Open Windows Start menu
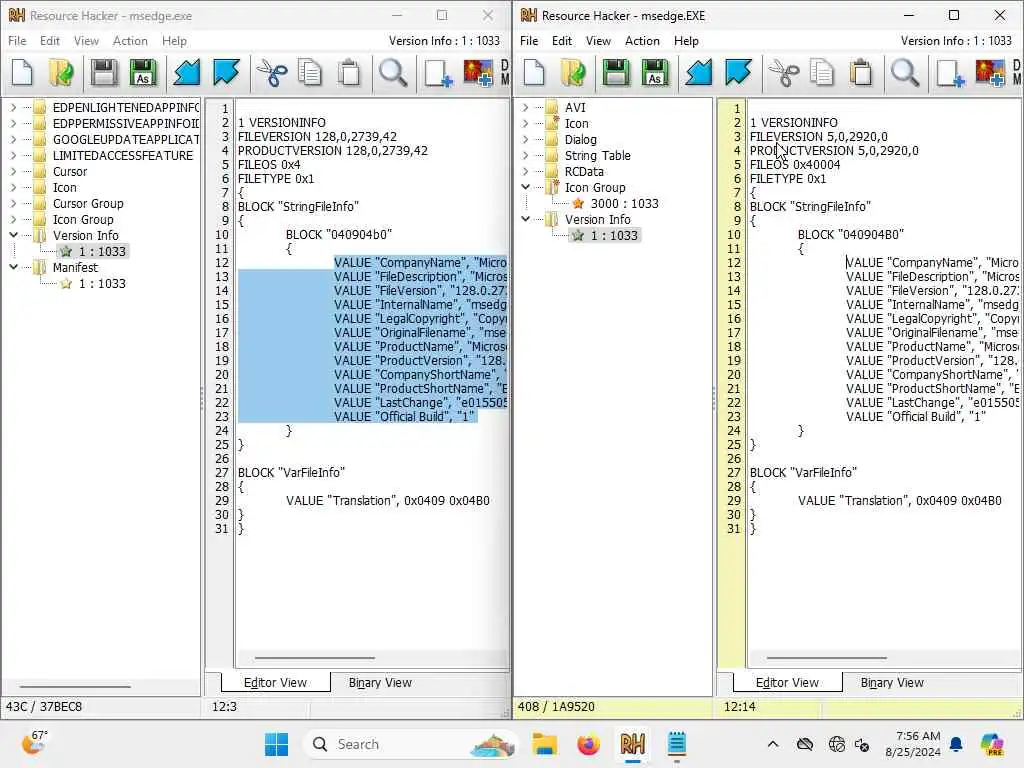The width and height of the screenshot is (1024, 768). point(276,744)
